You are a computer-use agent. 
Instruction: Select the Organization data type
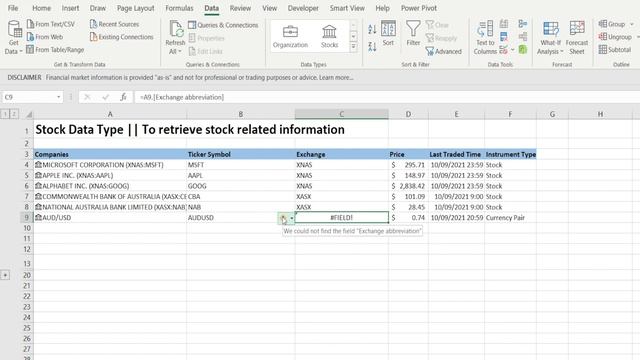click(290, 37)
